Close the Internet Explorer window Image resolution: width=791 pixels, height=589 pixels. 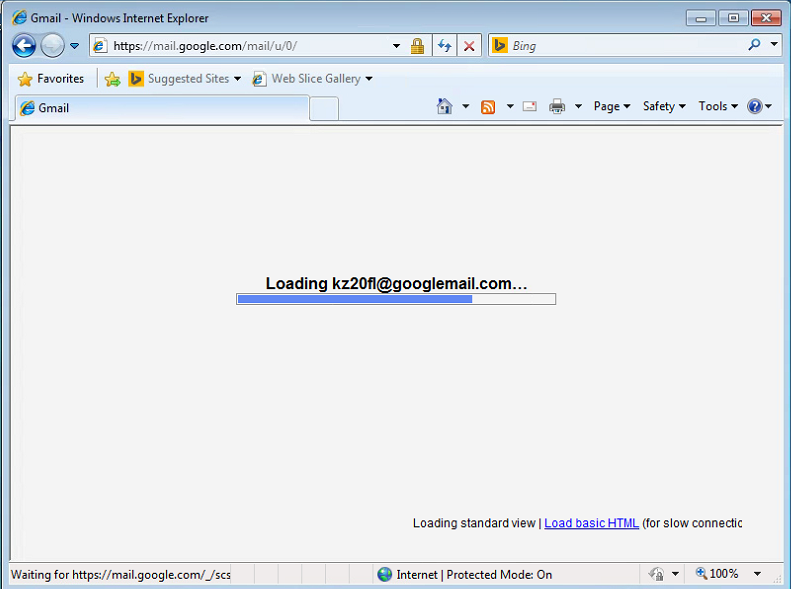(x=766, y=18)
